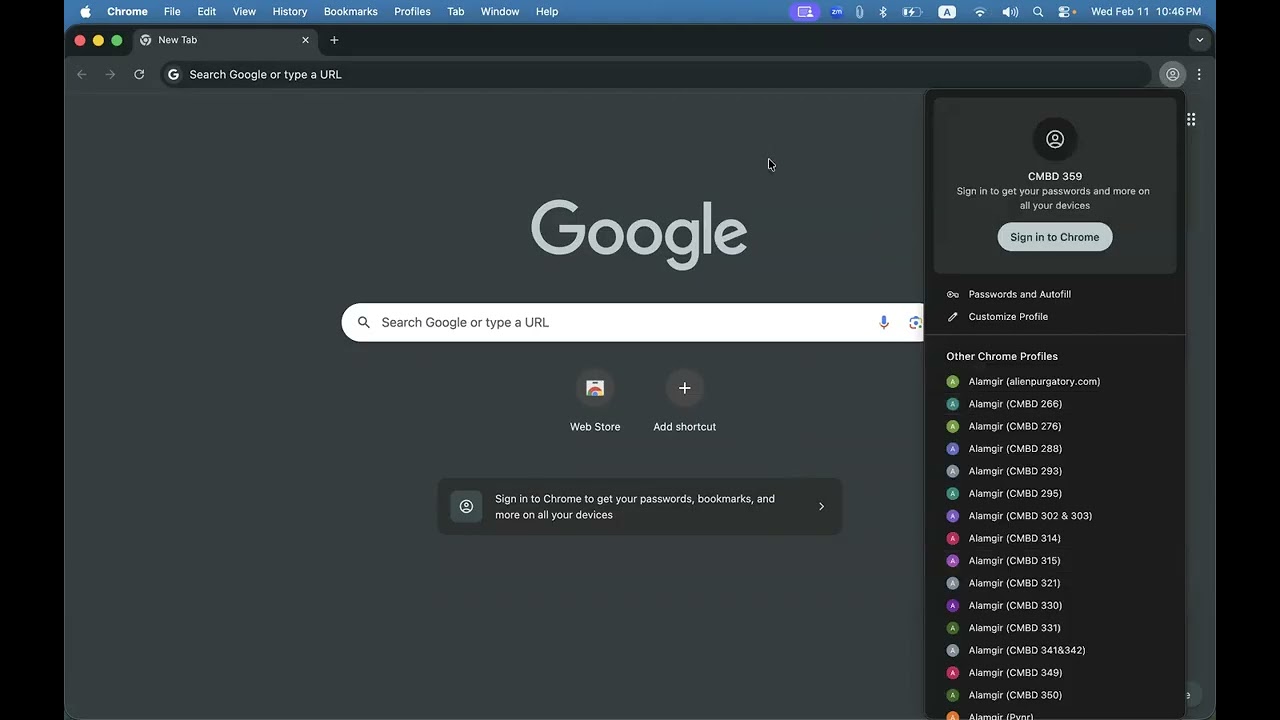Open Google apps grid icon
This screenshot has width=1280, height=720.
[x=1191, y=119]
